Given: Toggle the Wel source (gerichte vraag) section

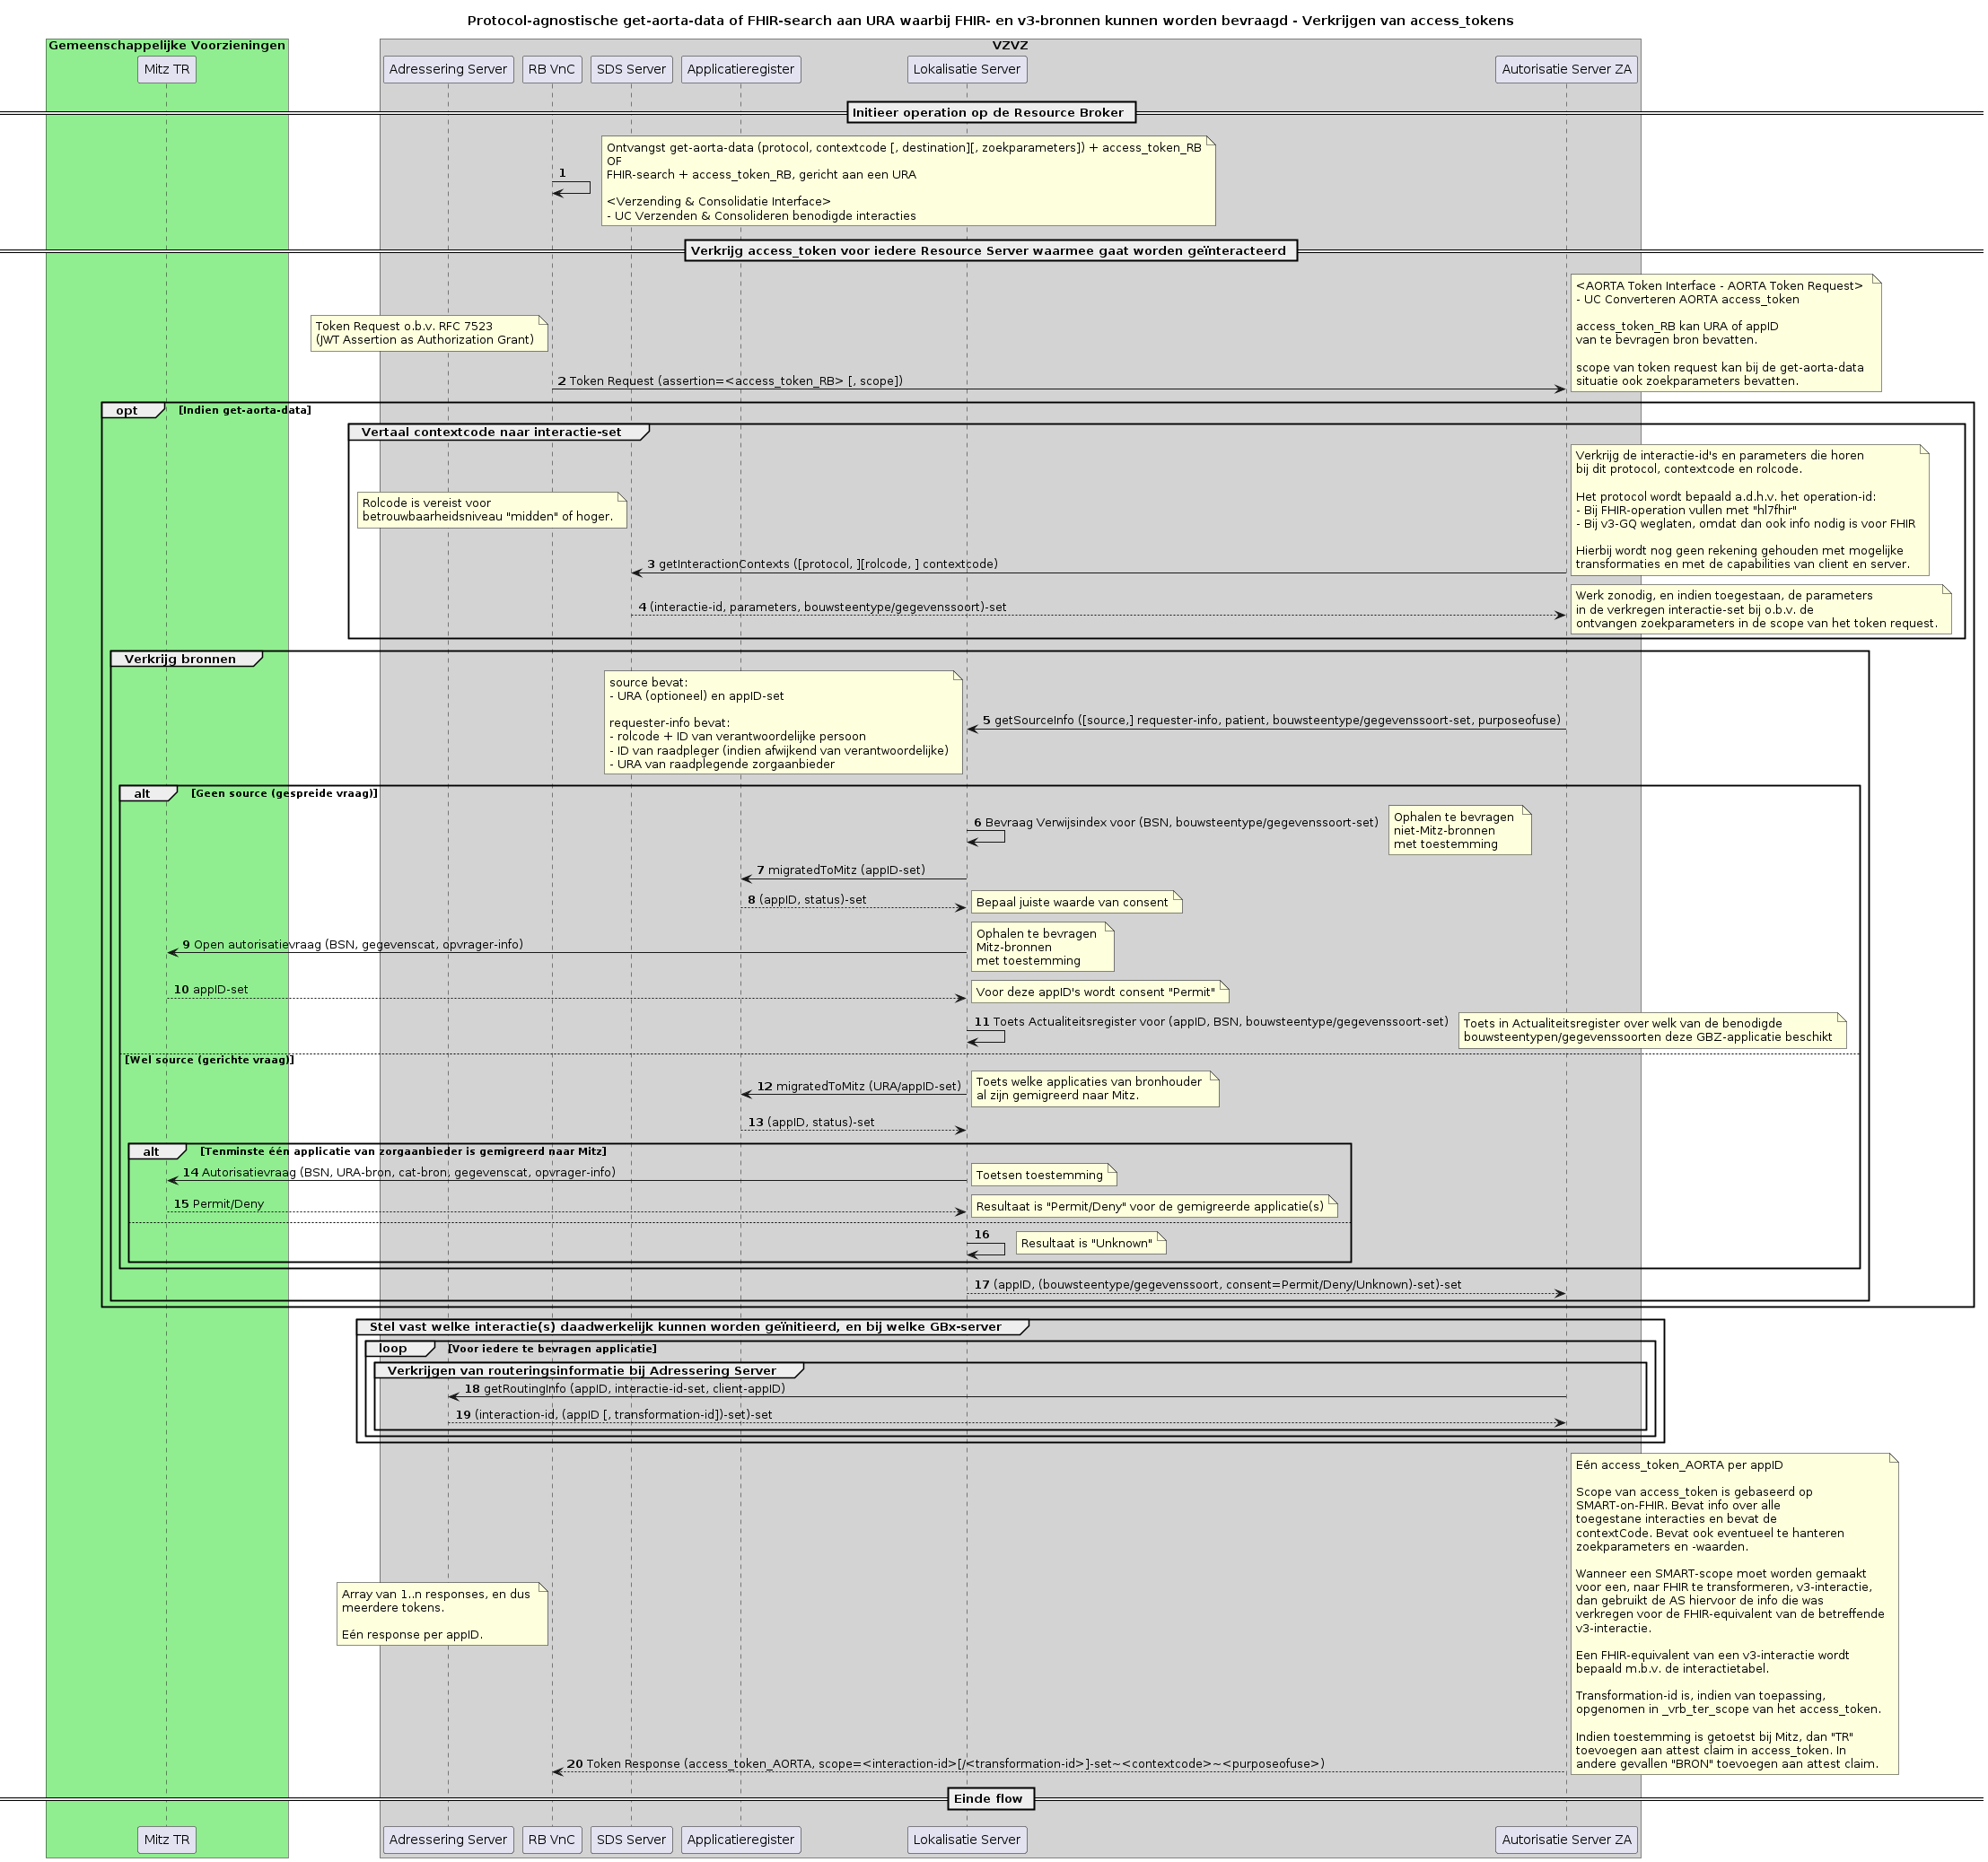Looking at the screenshot, I should pyautogui.click(x=208, y=1059).
